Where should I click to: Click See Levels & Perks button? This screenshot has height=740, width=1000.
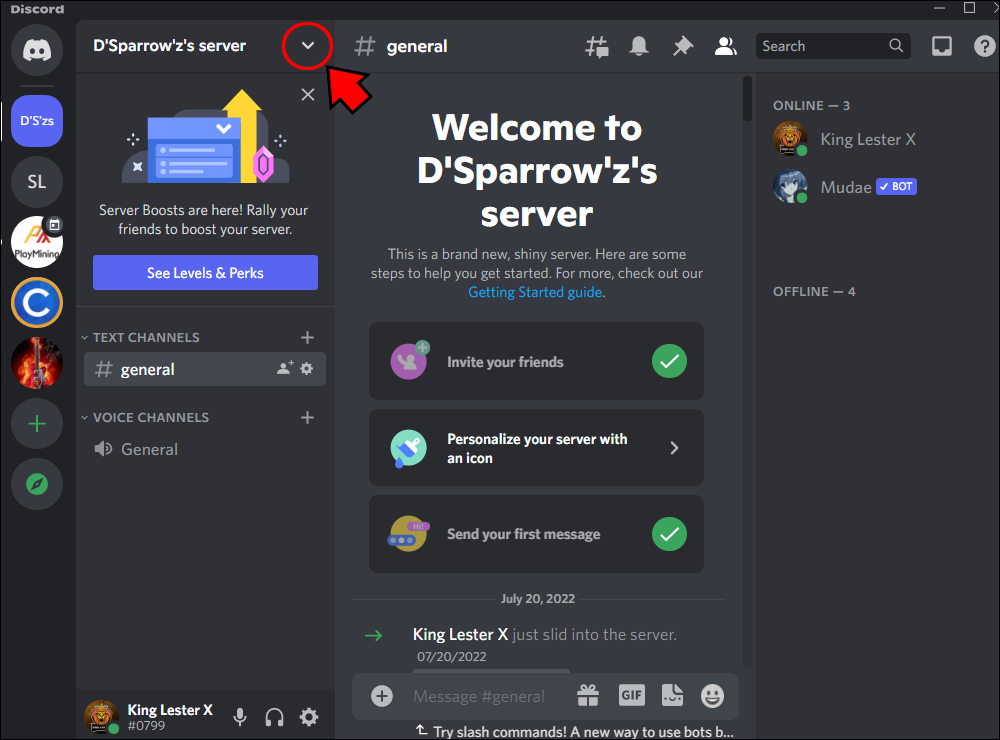pos(205,272)
